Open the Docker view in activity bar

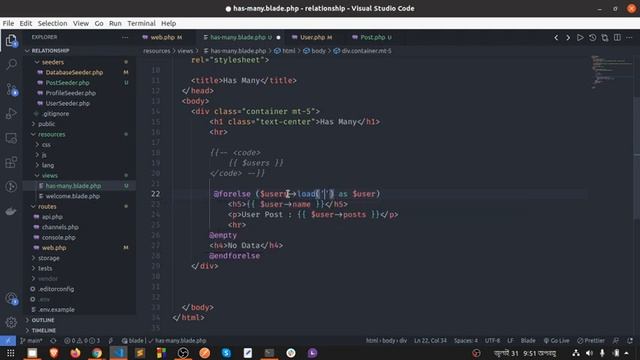click(x=11, y=211)
